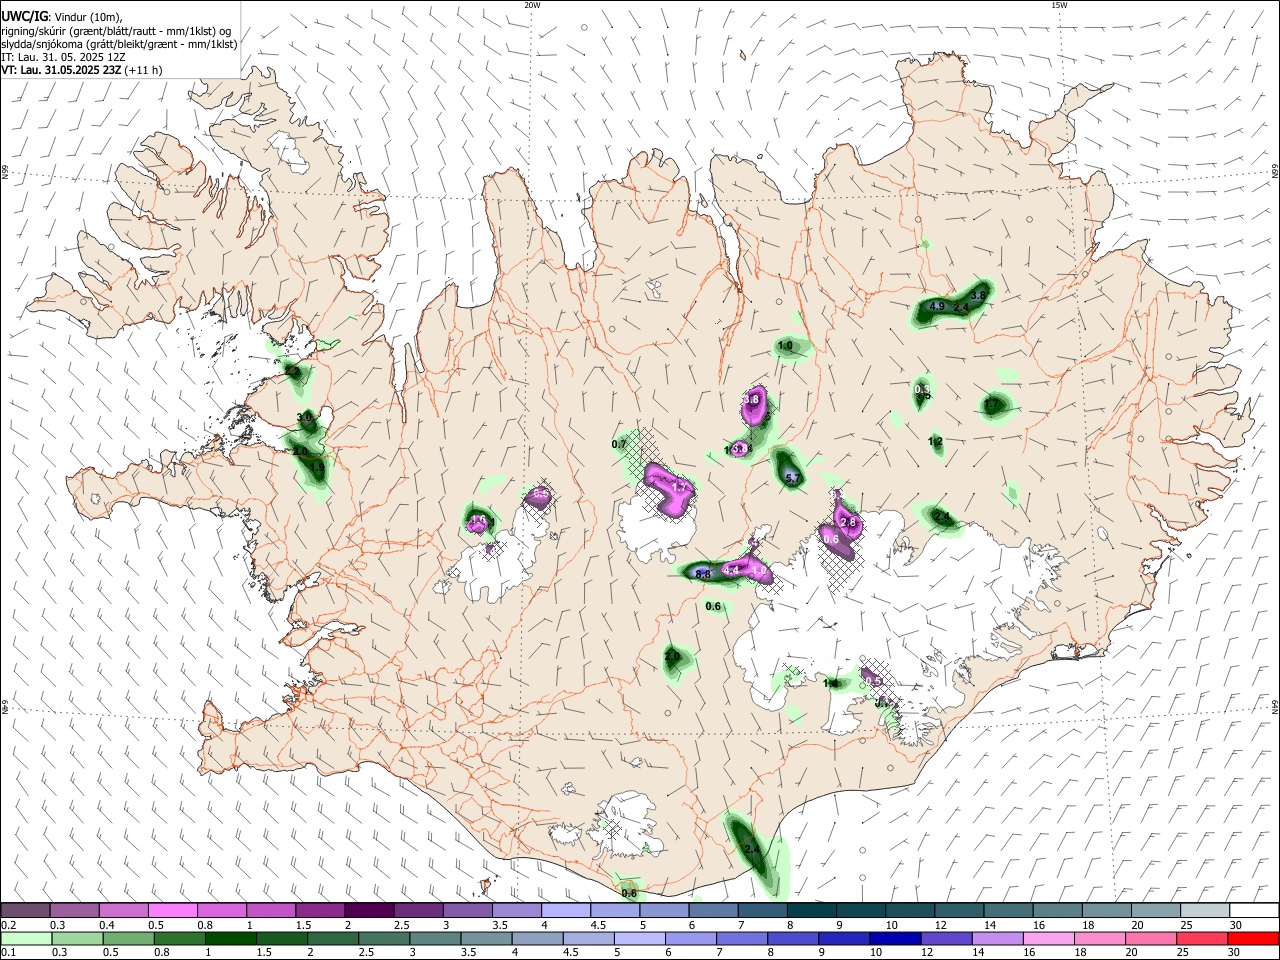This screenshot has height=960, width=1280.
Task: Pick the darkest purple swatch on snow scale
Action: (x=369, y=910)
